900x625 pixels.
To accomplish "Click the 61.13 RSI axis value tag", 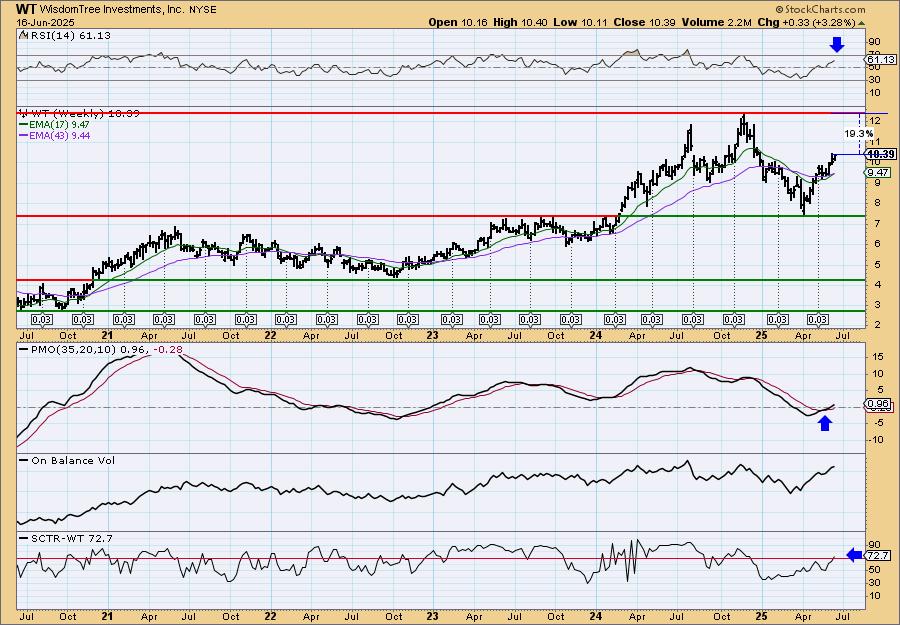I will click(880, 60).
